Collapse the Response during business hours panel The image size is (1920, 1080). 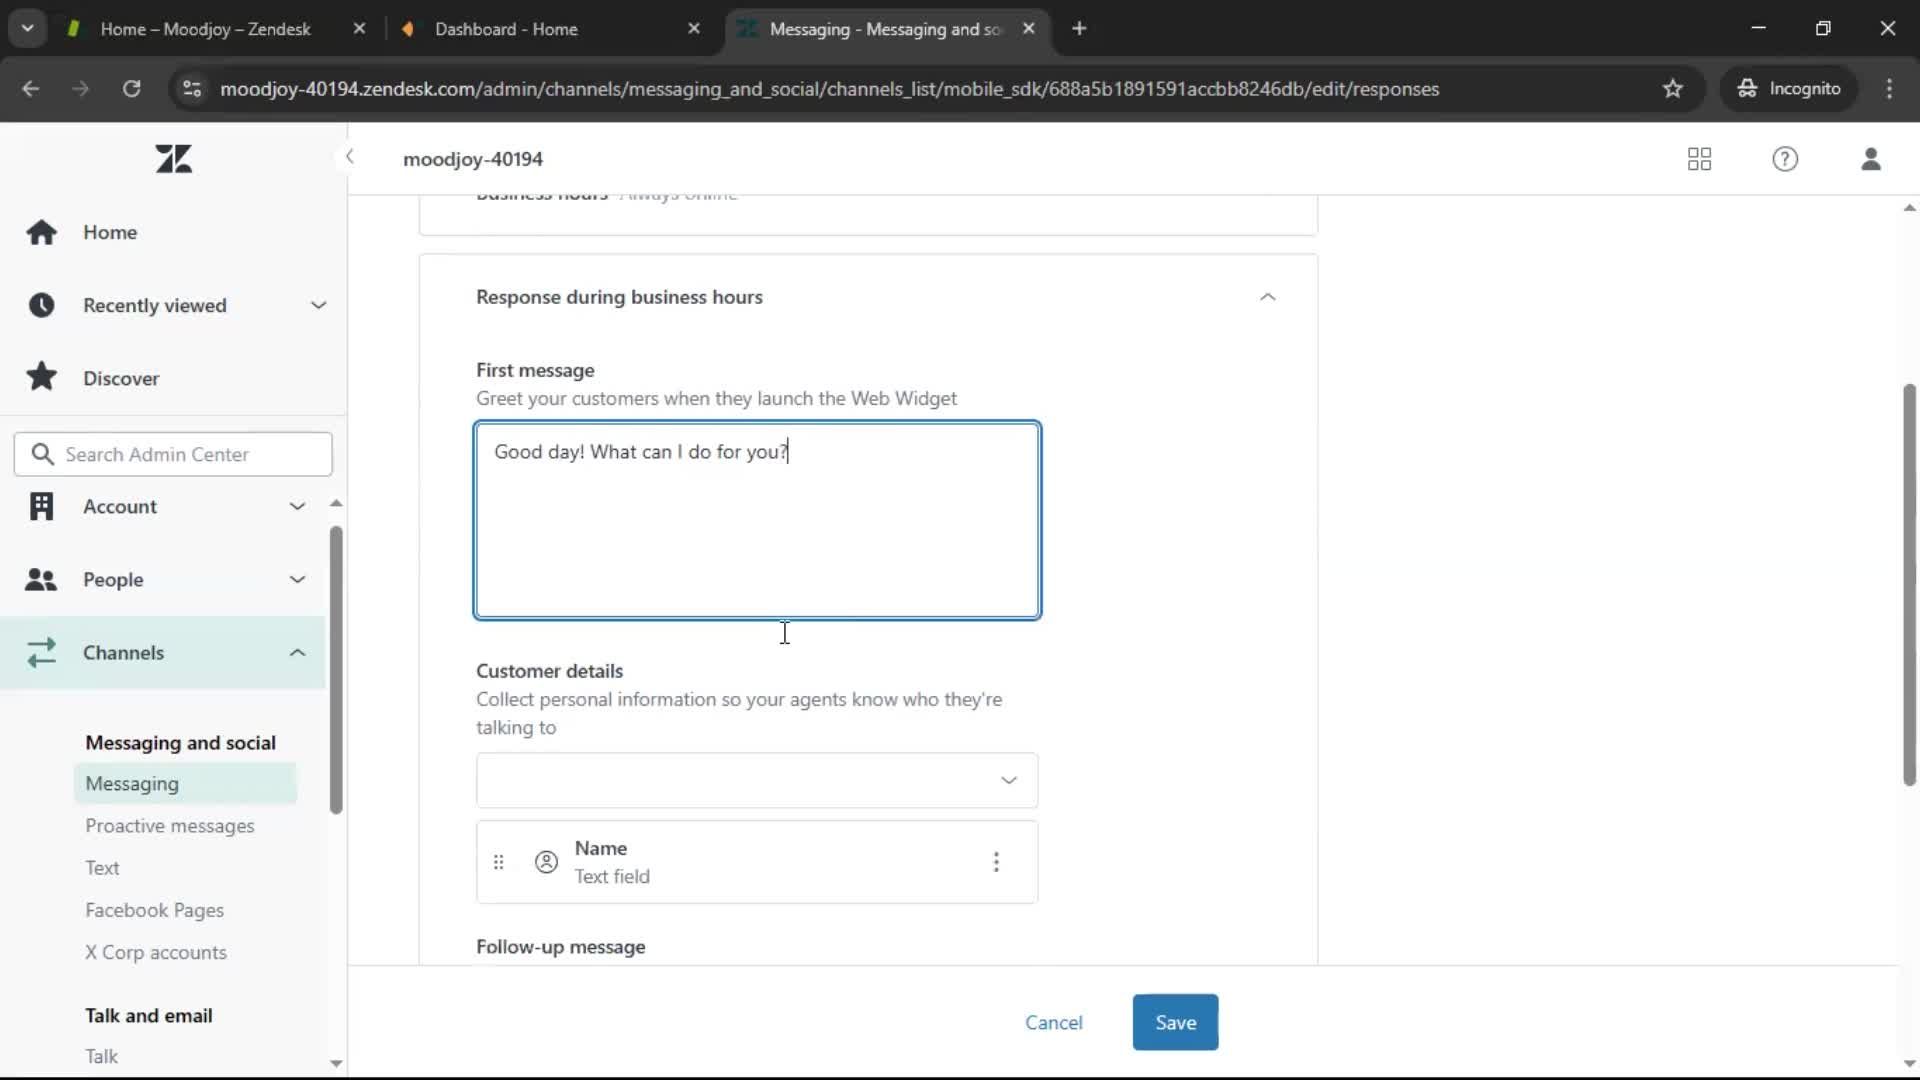pos(1268,297)
